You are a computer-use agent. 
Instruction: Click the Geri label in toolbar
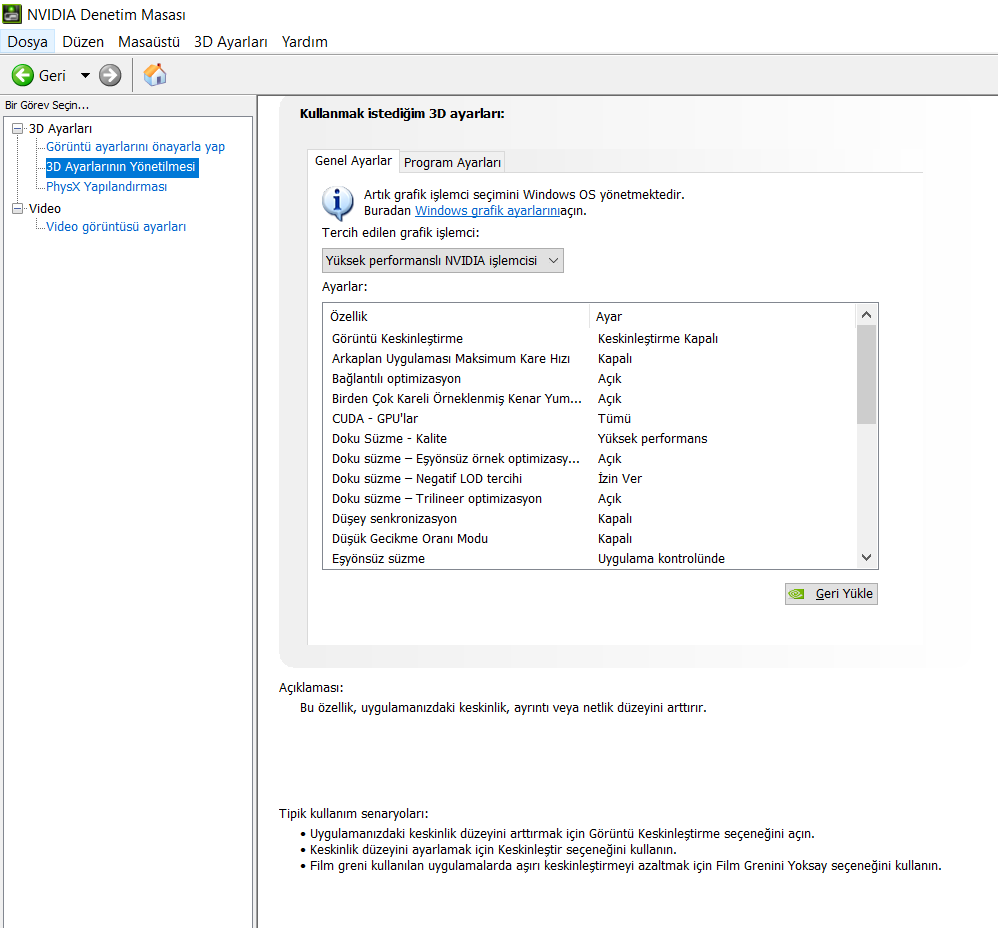[x=52, y=76]
